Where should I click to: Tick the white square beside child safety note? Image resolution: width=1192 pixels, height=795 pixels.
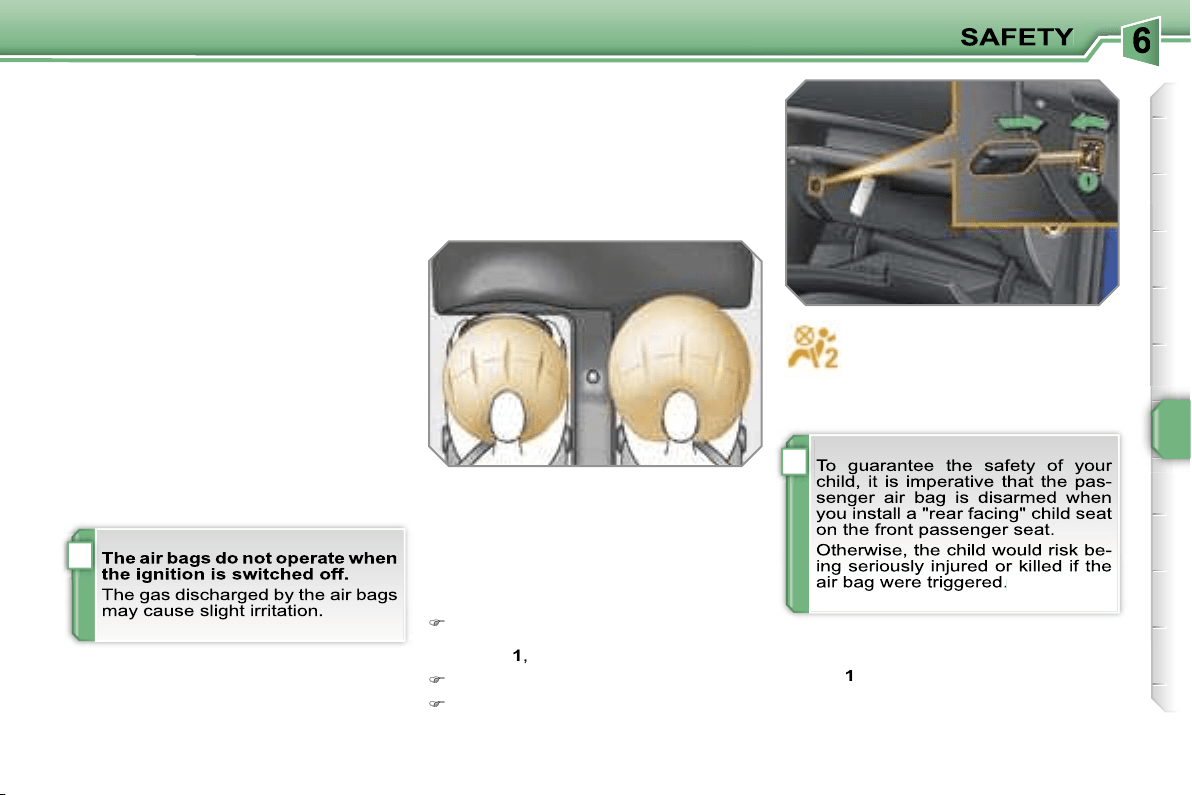point(794,462)
